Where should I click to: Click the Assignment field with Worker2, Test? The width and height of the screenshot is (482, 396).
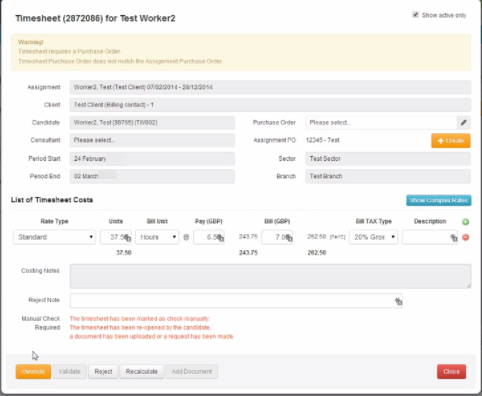click(x=270, y=87)
